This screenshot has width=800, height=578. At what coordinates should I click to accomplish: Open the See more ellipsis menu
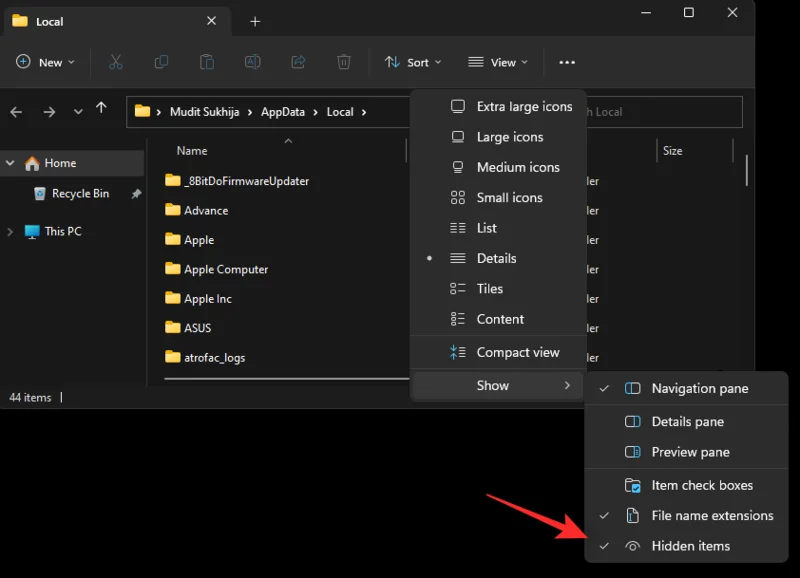tap(567, 62)
